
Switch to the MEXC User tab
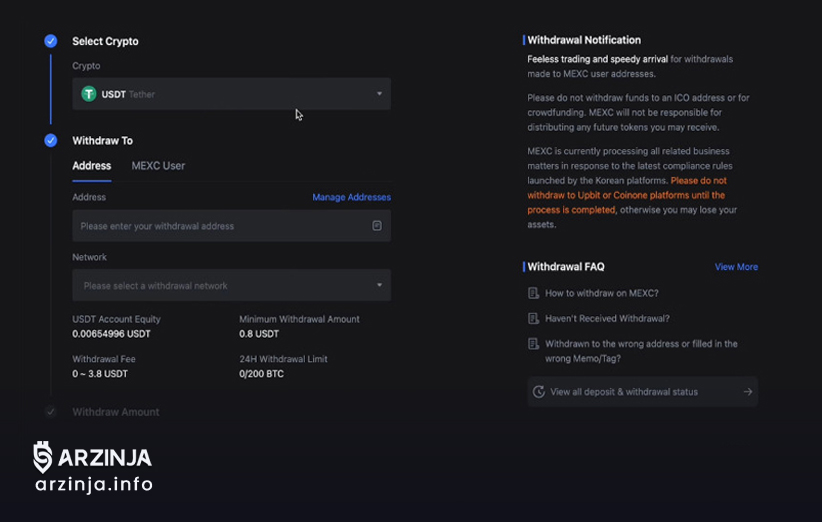[x=158, y=166]
